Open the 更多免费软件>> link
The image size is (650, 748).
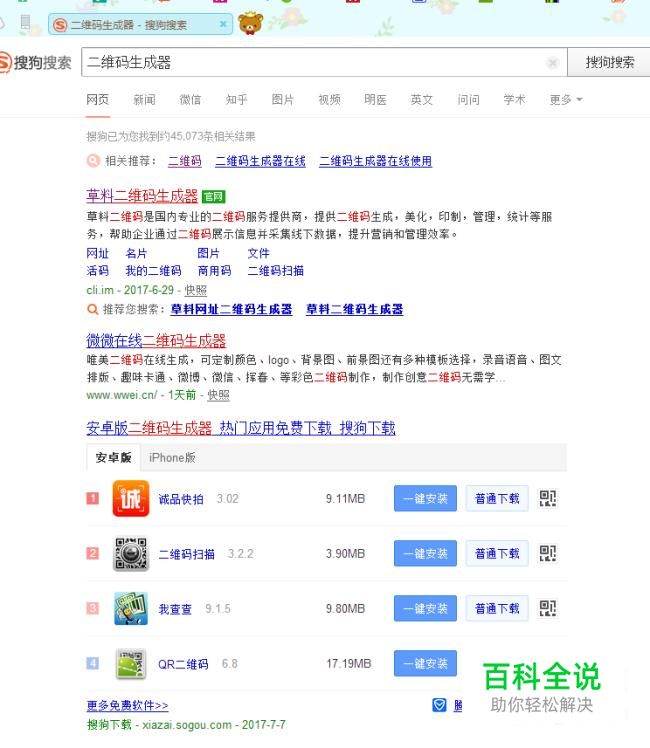127,706
